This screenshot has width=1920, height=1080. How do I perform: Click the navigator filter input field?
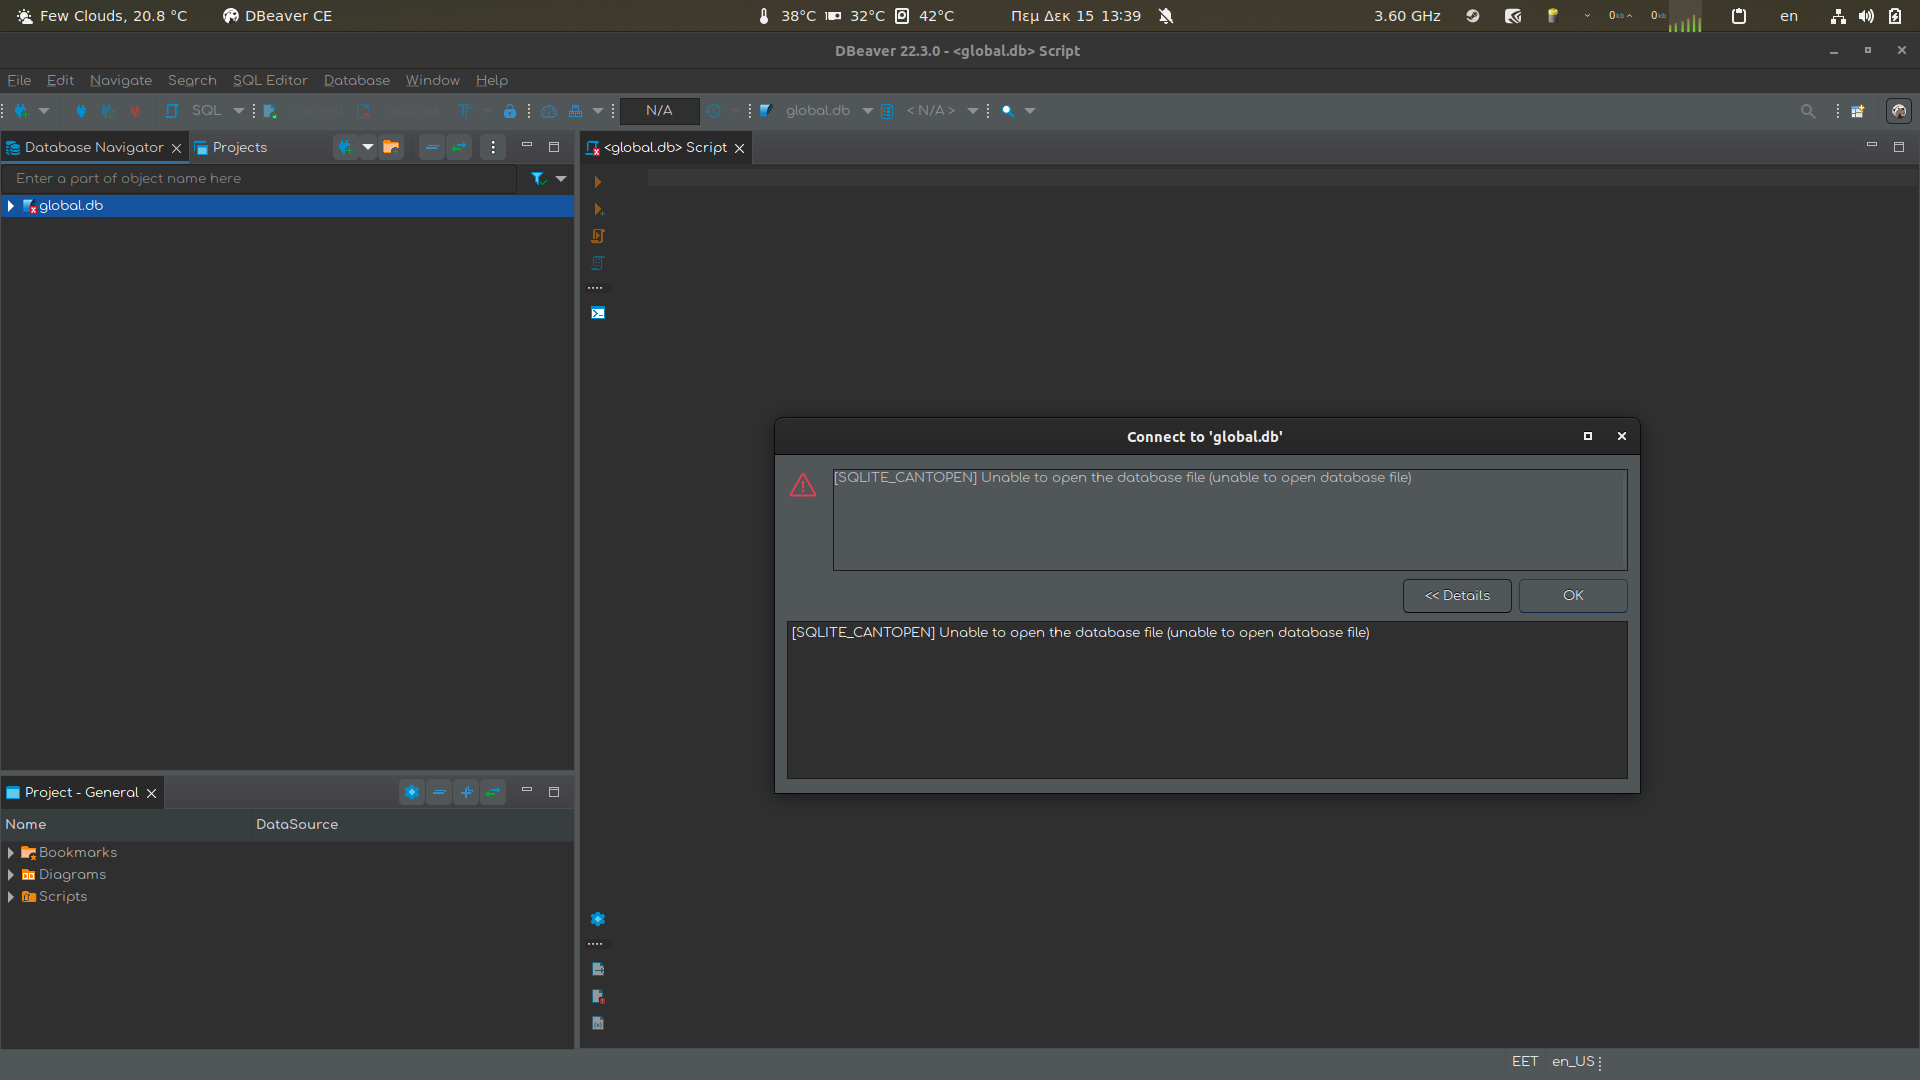[260, 178]
